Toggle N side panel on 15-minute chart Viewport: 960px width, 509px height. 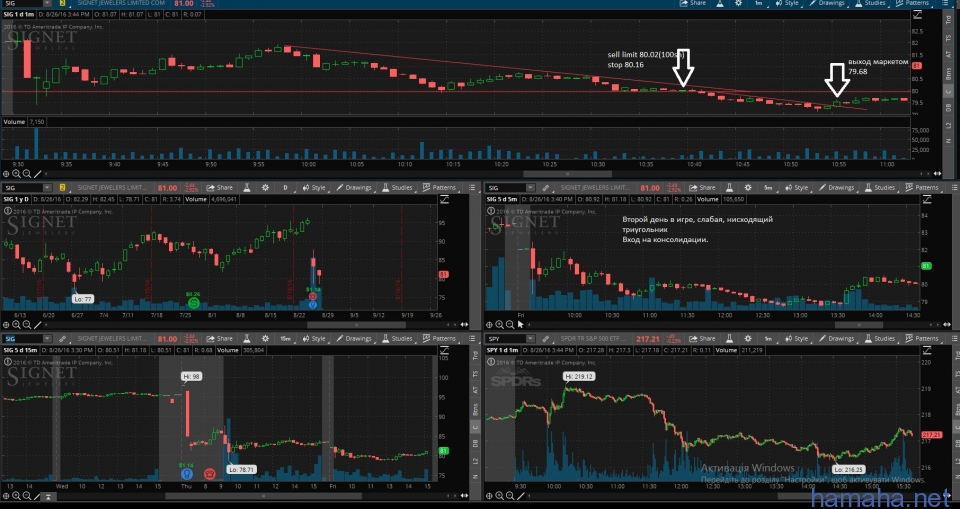coord(476,477)
